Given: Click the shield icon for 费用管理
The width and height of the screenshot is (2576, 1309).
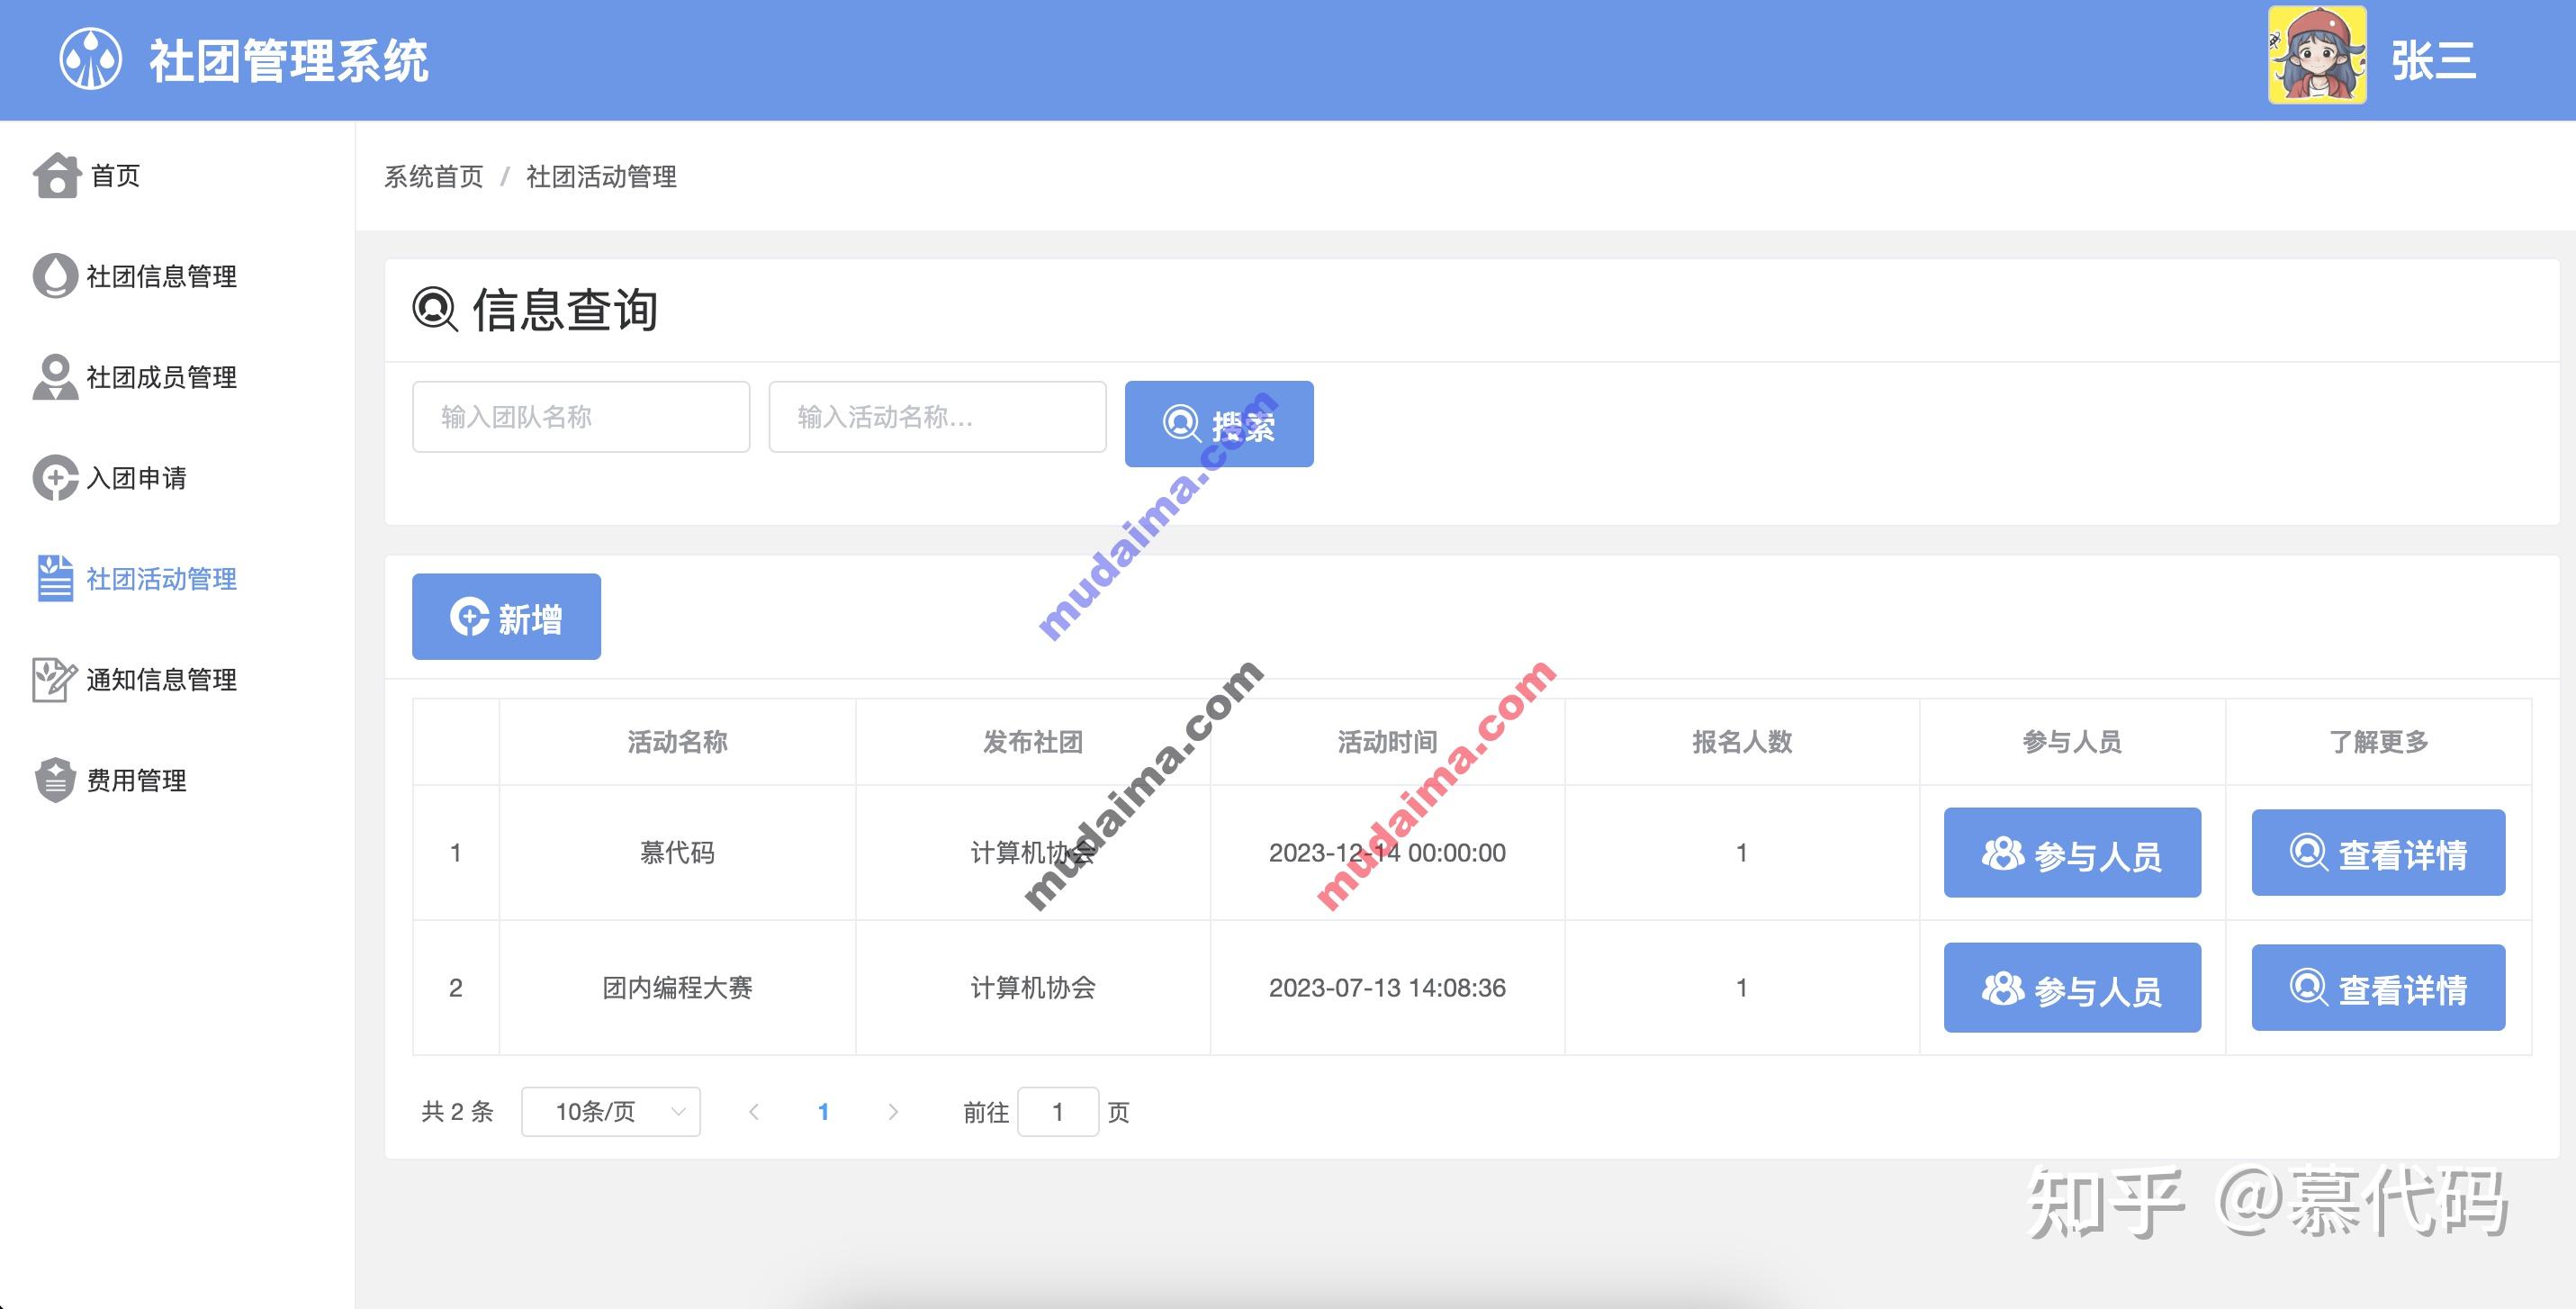Looking at the screenshot, I should tap(55, 780).
